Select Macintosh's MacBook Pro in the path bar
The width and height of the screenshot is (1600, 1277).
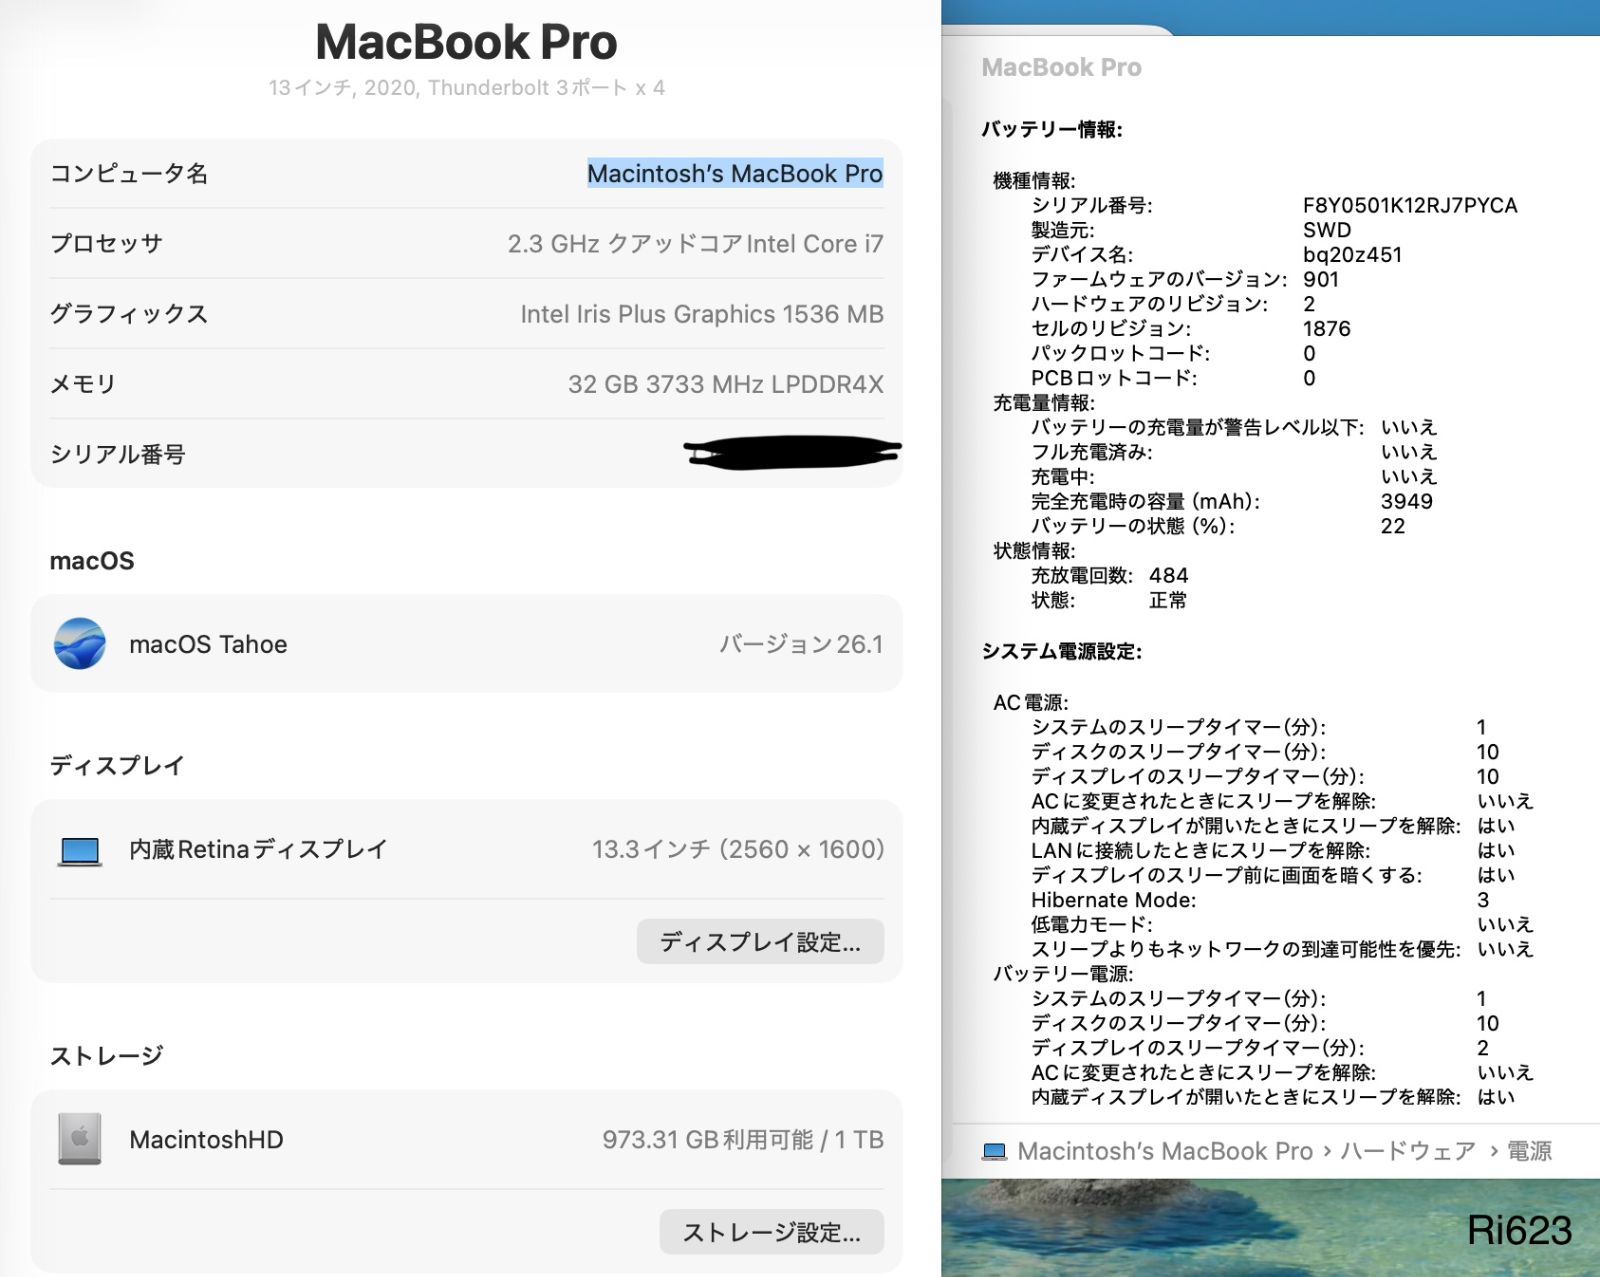pos(1165,1152)
